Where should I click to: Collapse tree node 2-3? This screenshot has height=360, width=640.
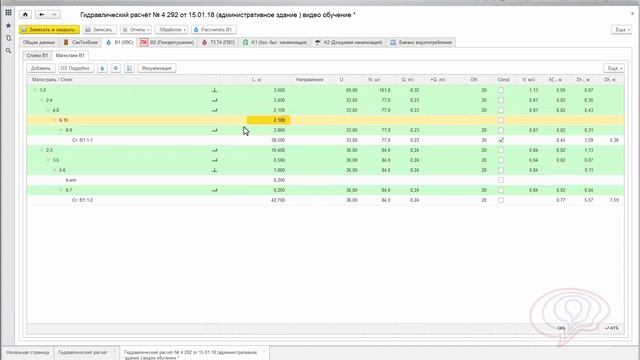42,150
